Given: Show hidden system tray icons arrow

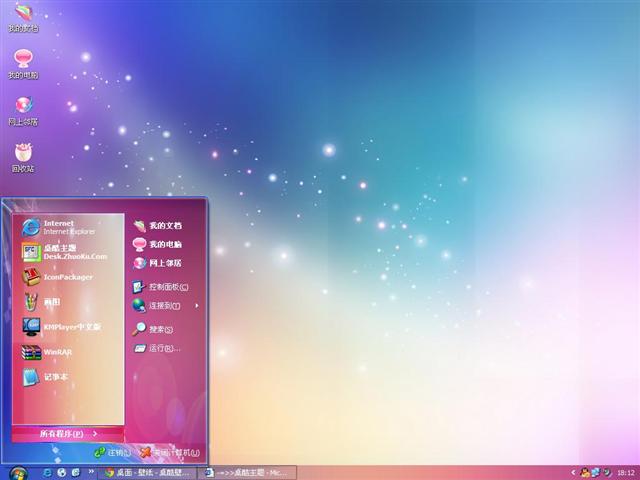Looking at the screenshot, I should 573,473.
